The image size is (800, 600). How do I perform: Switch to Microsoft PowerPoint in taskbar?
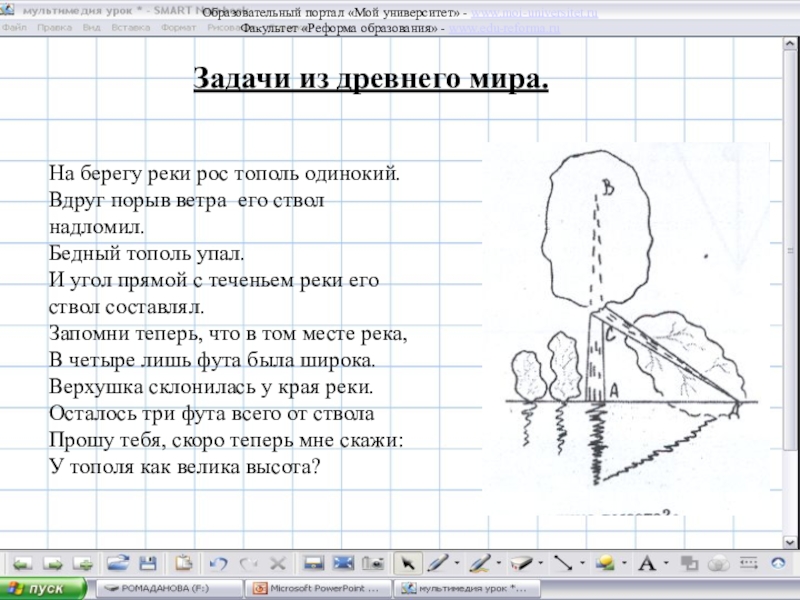click(x=316, y=589)
